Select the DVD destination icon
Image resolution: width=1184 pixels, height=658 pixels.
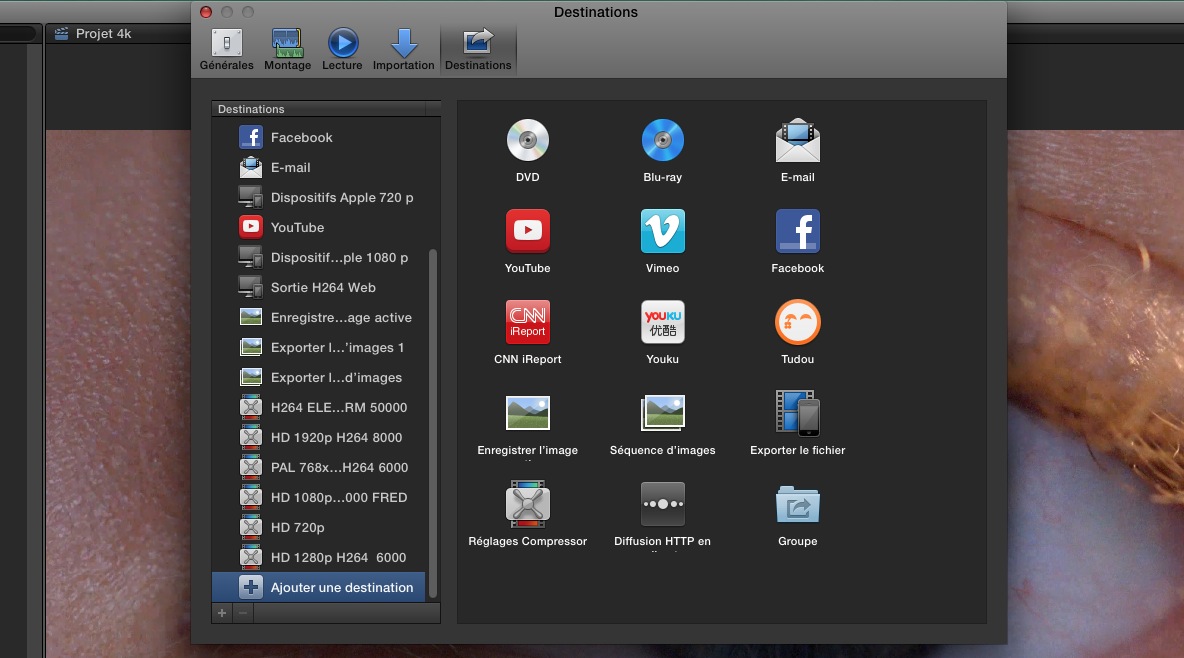[x=527, y=139]
